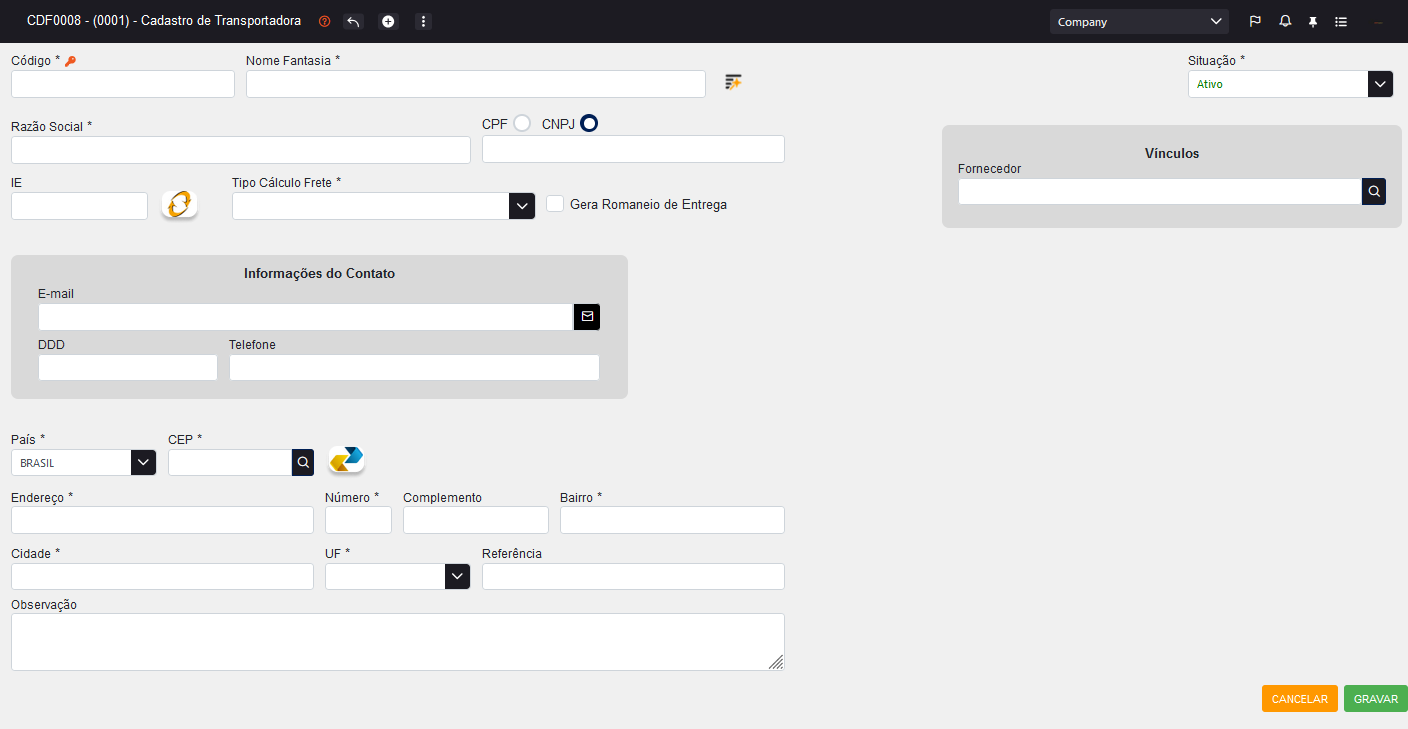The image size is (1408, 729).
Task: Click the Correios logo icon near CEP
Action: click(x=347, y=460)
